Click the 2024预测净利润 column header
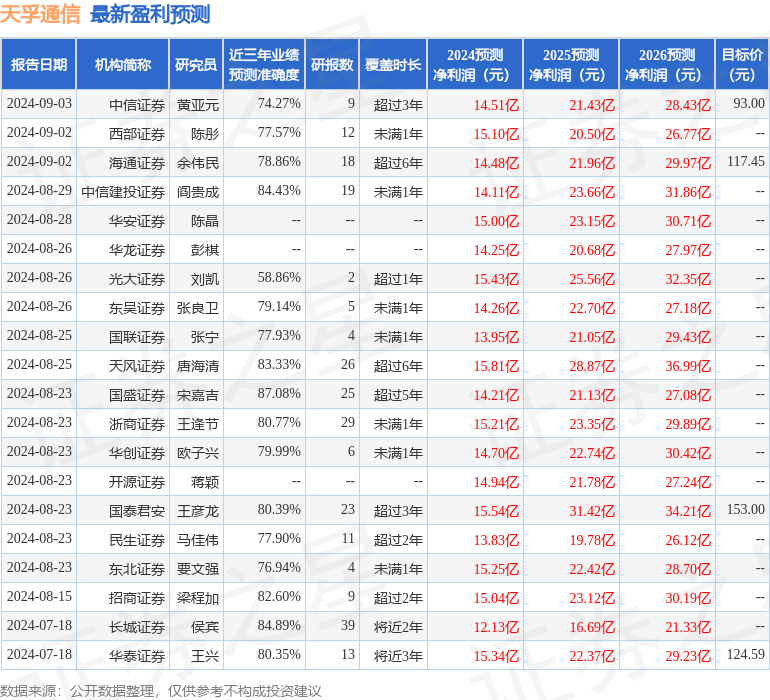The height and width of the screenshot is (700, 770). click(x=475, y=64)
